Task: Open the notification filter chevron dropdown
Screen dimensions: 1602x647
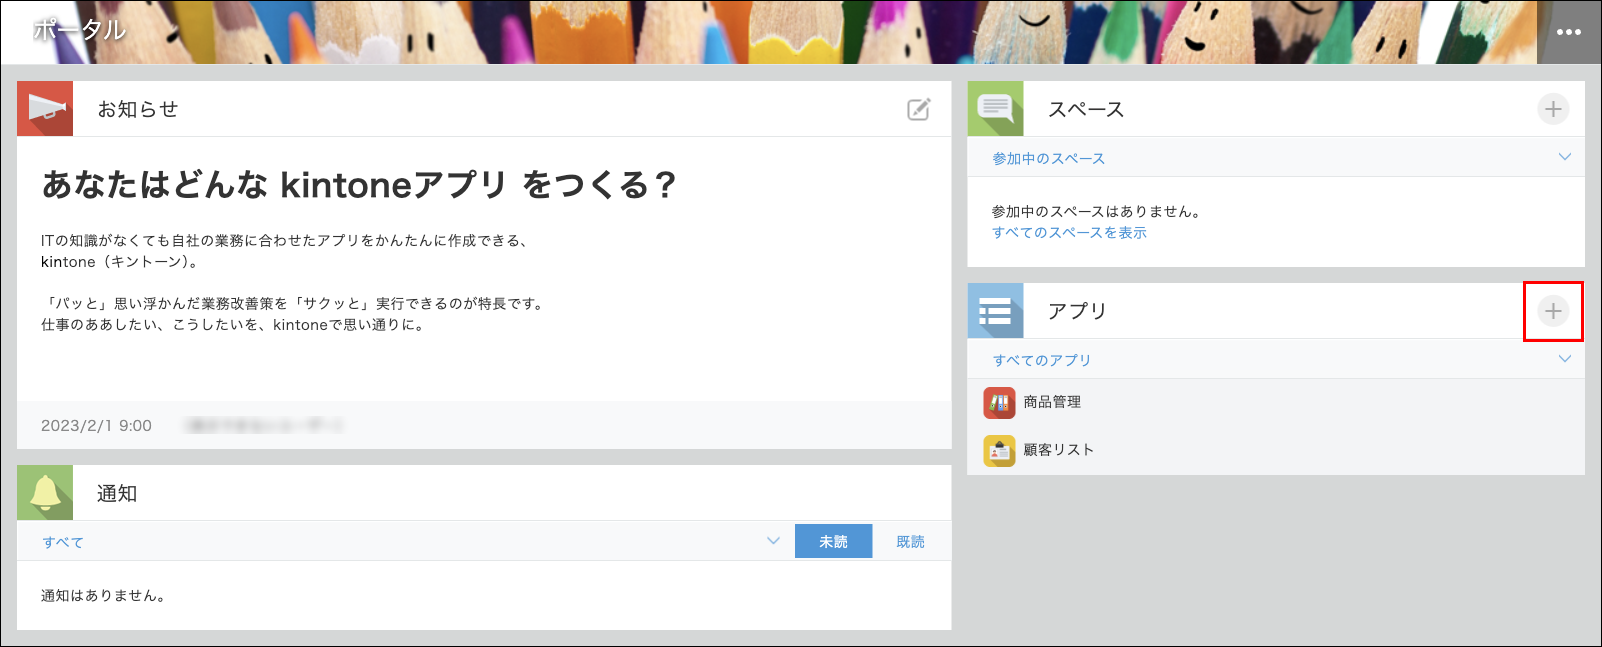Action: pyautogui.click(x=773, y=541)
